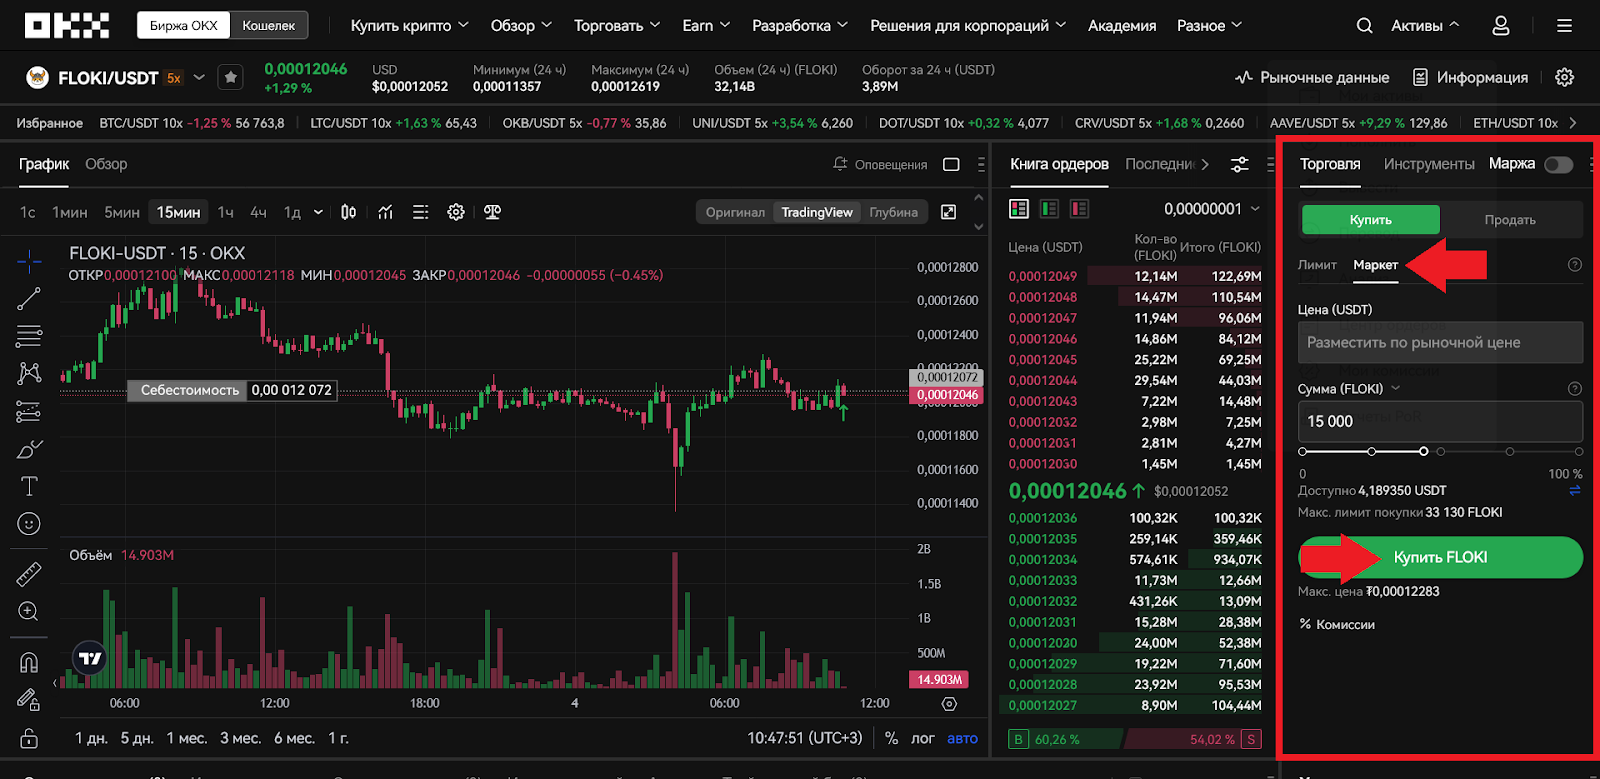The height and width of the screenshot is (779, 1600).
Task: Expand the Разное menu
Action: (x=1209, y=26)
